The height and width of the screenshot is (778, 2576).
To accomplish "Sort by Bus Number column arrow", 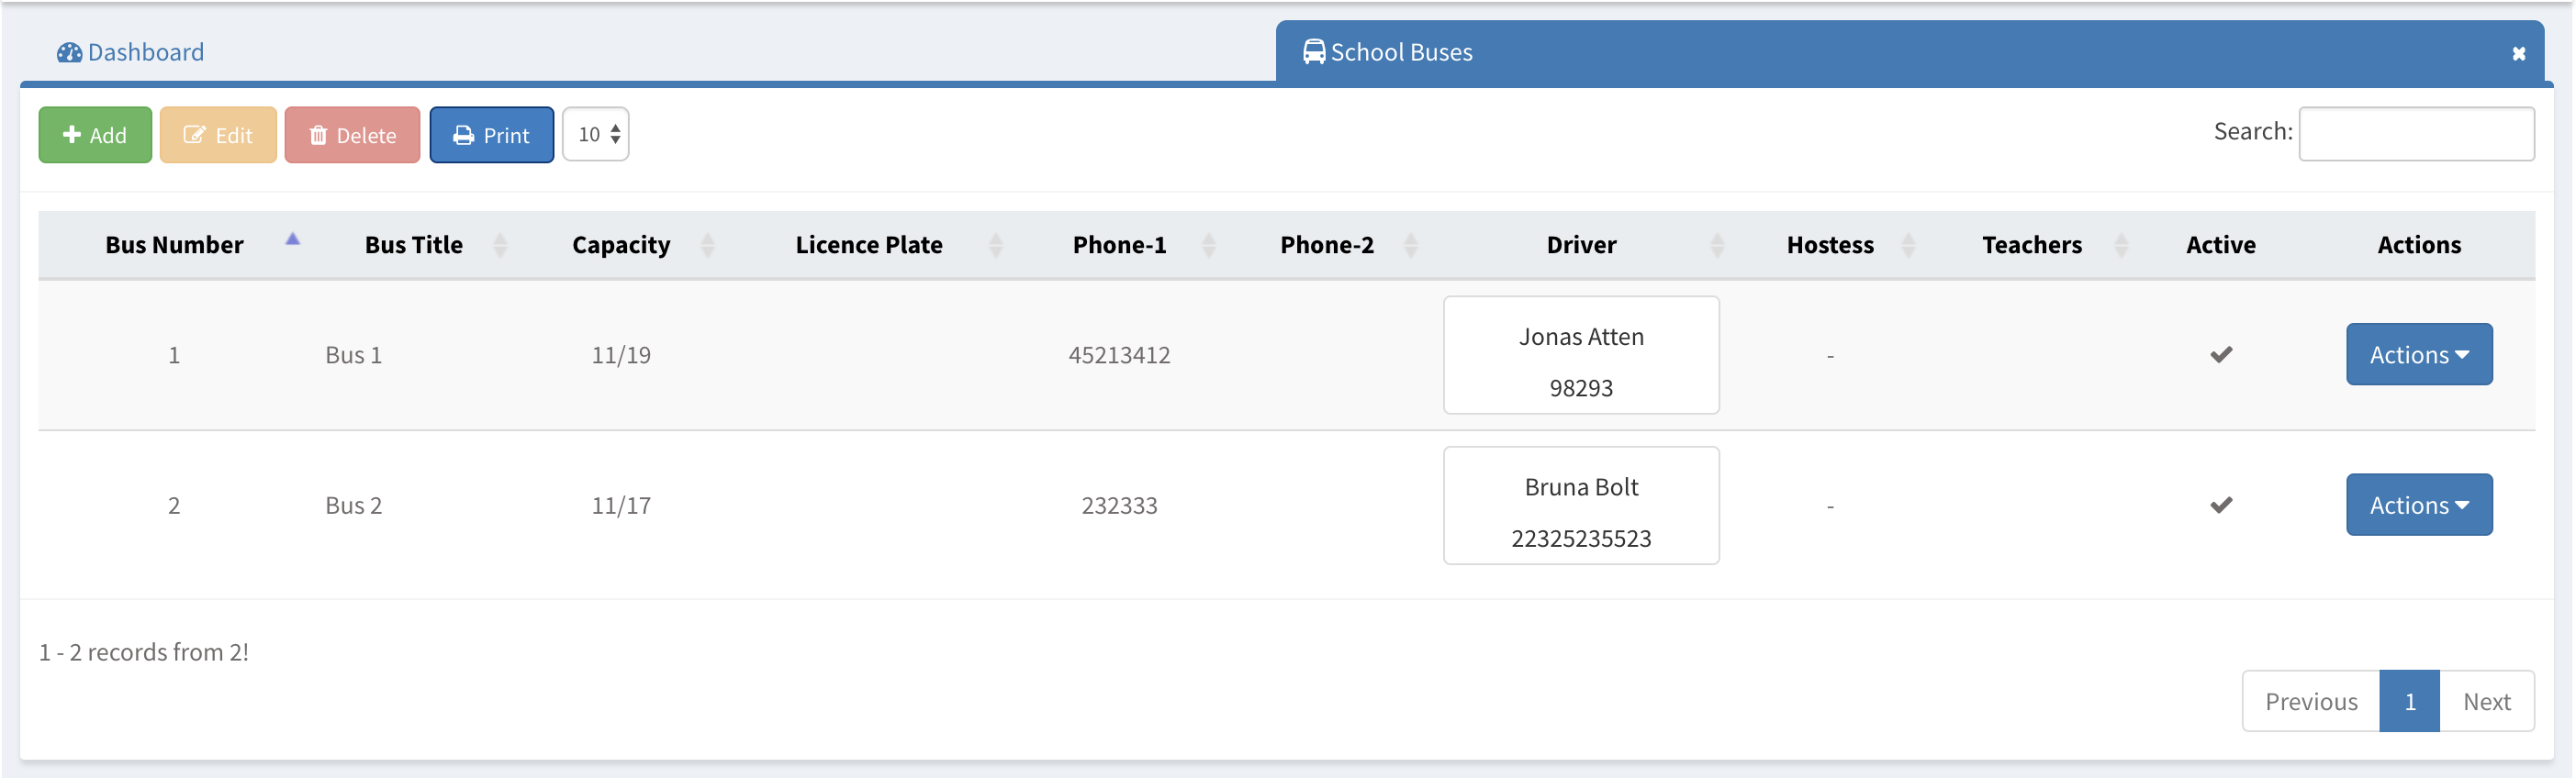I will 292,240.
